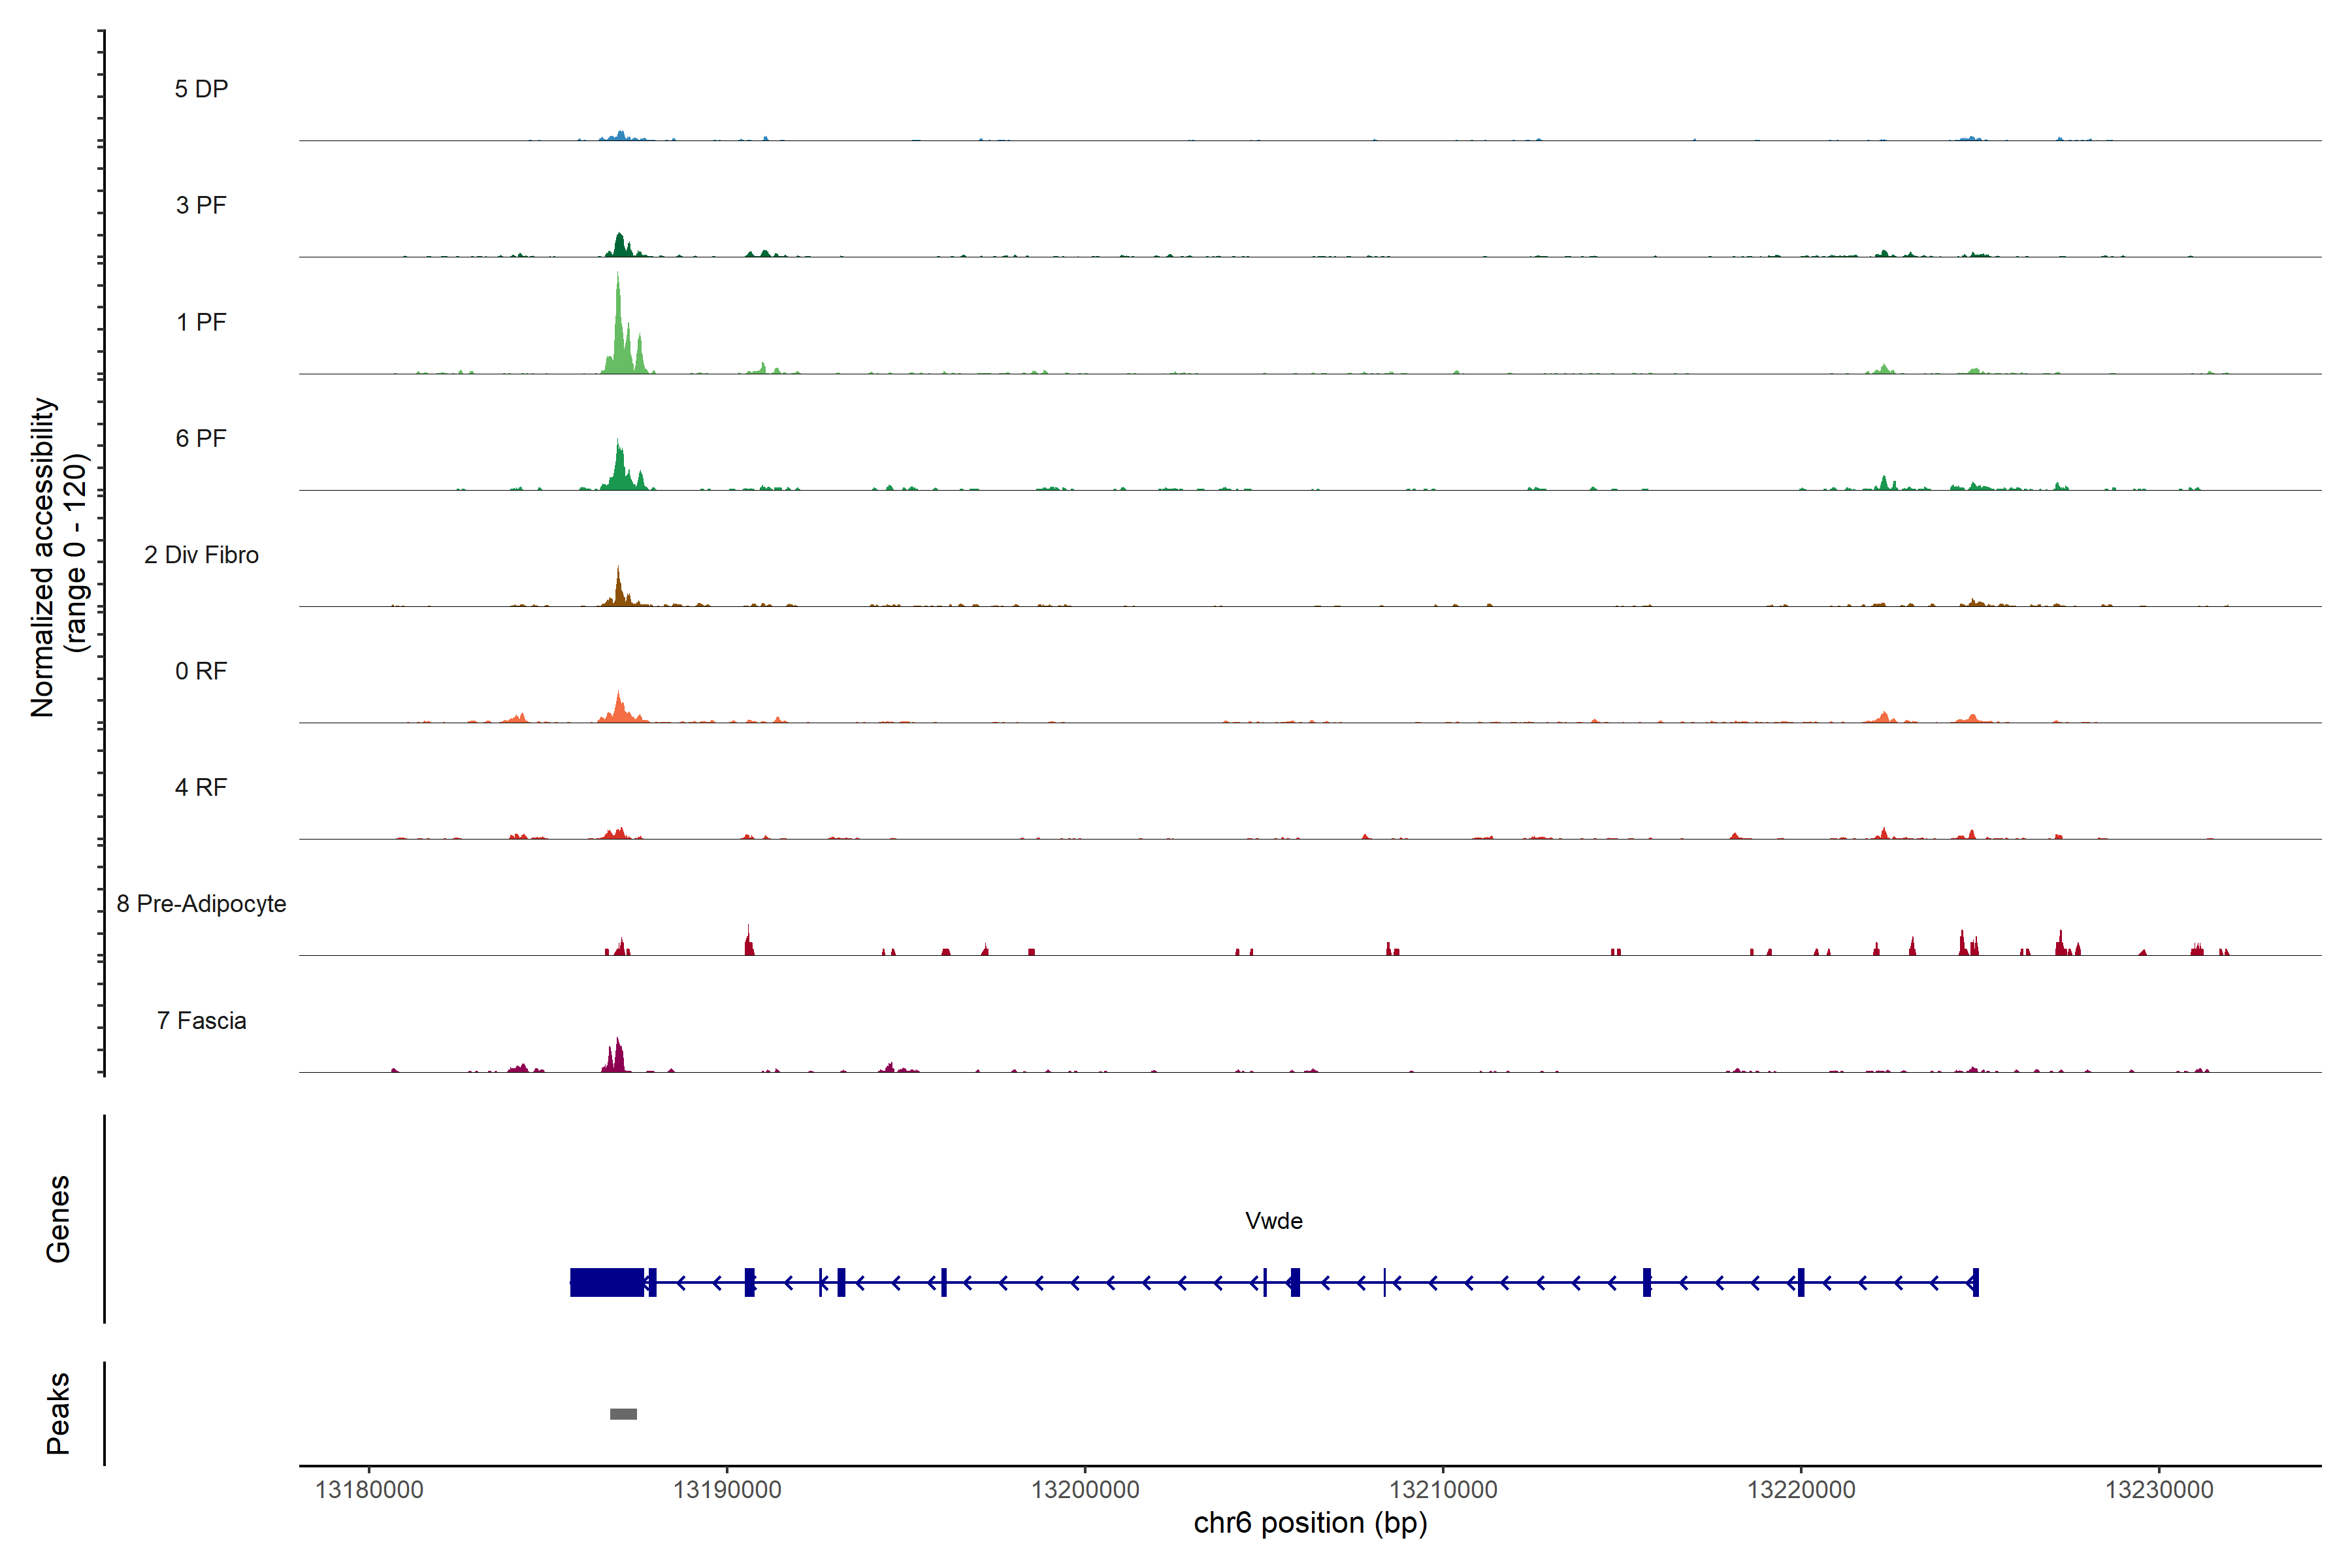Click the 2 Div Fibro track label

201,555
